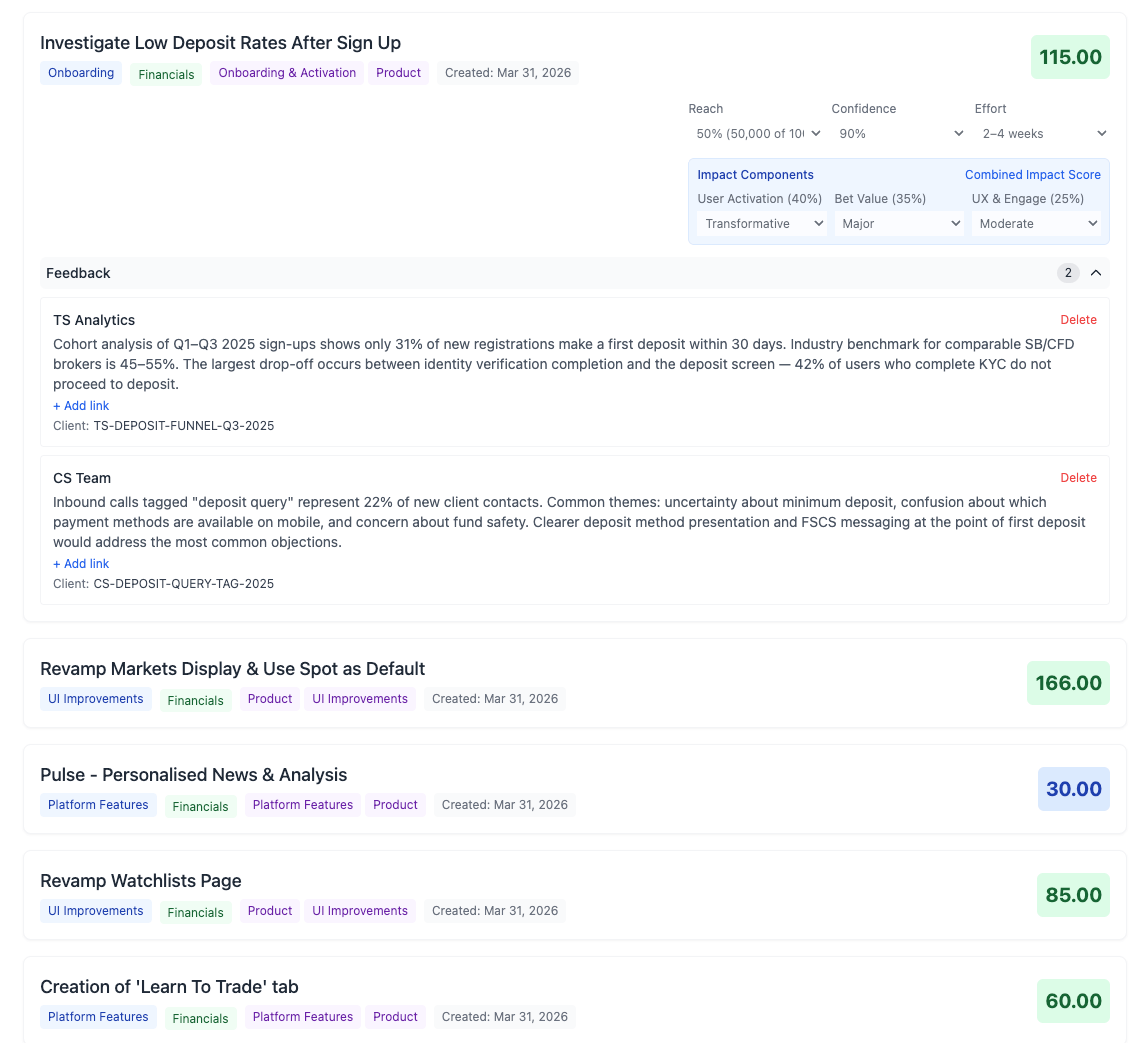The width and height of the screenshot is (1134, 1043).
Task: Click the 115.00 score badge
Action: pos(1070,57)
